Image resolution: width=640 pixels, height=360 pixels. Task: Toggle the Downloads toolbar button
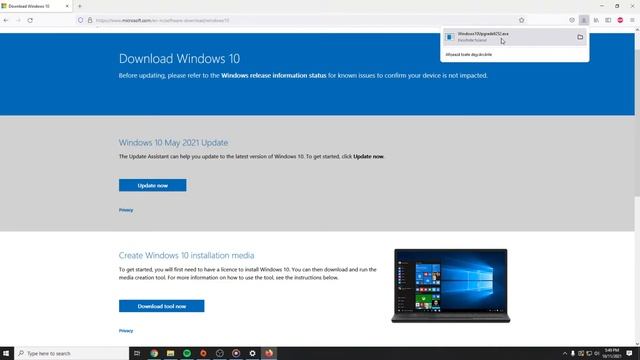click(584, 20)
